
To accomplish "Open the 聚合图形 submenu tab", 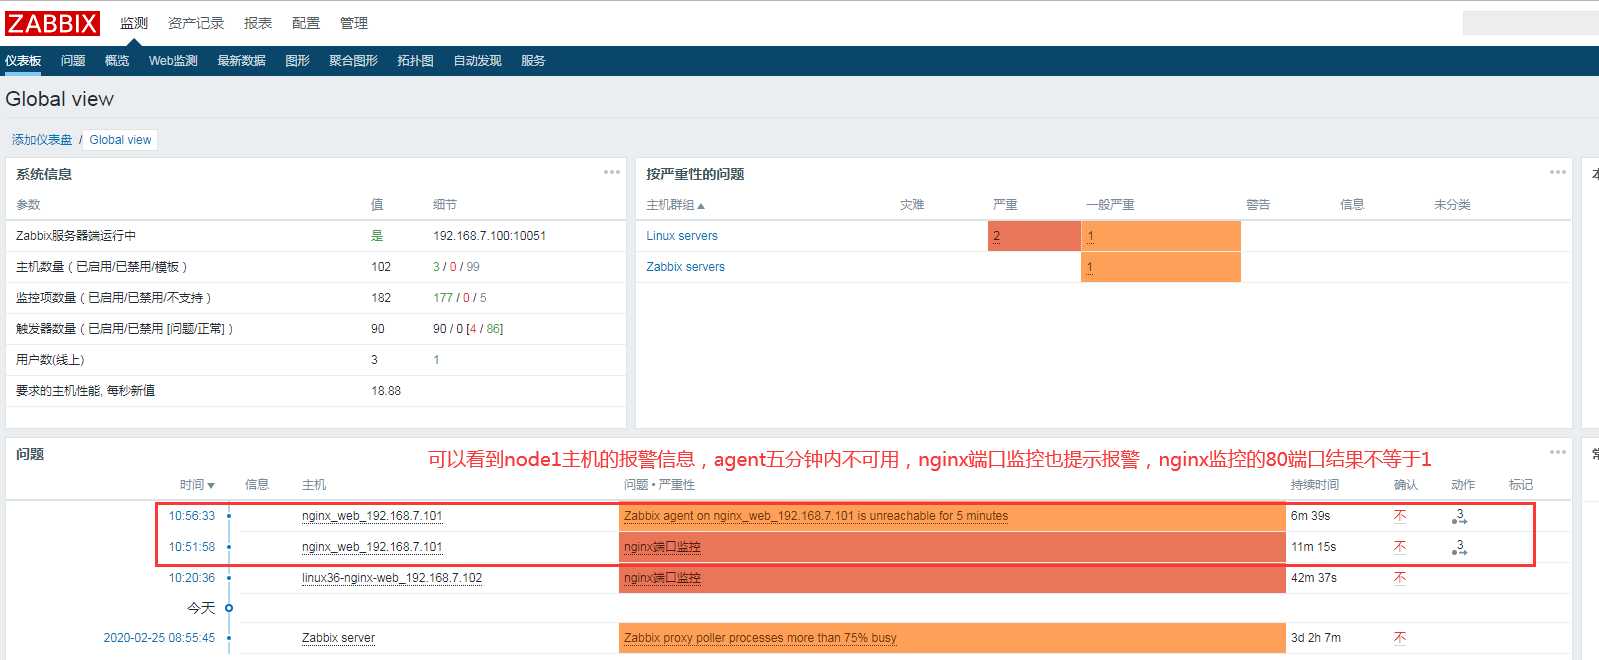I will click(x=353, y=61).
